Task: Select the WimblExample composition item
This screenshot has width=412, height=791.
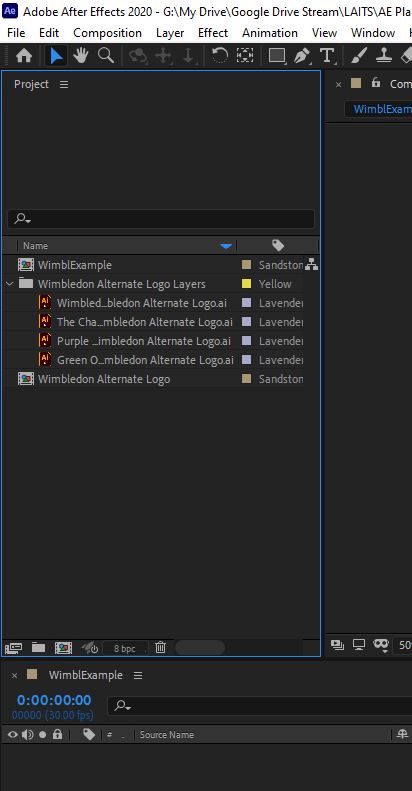Action: coord(75,265)
